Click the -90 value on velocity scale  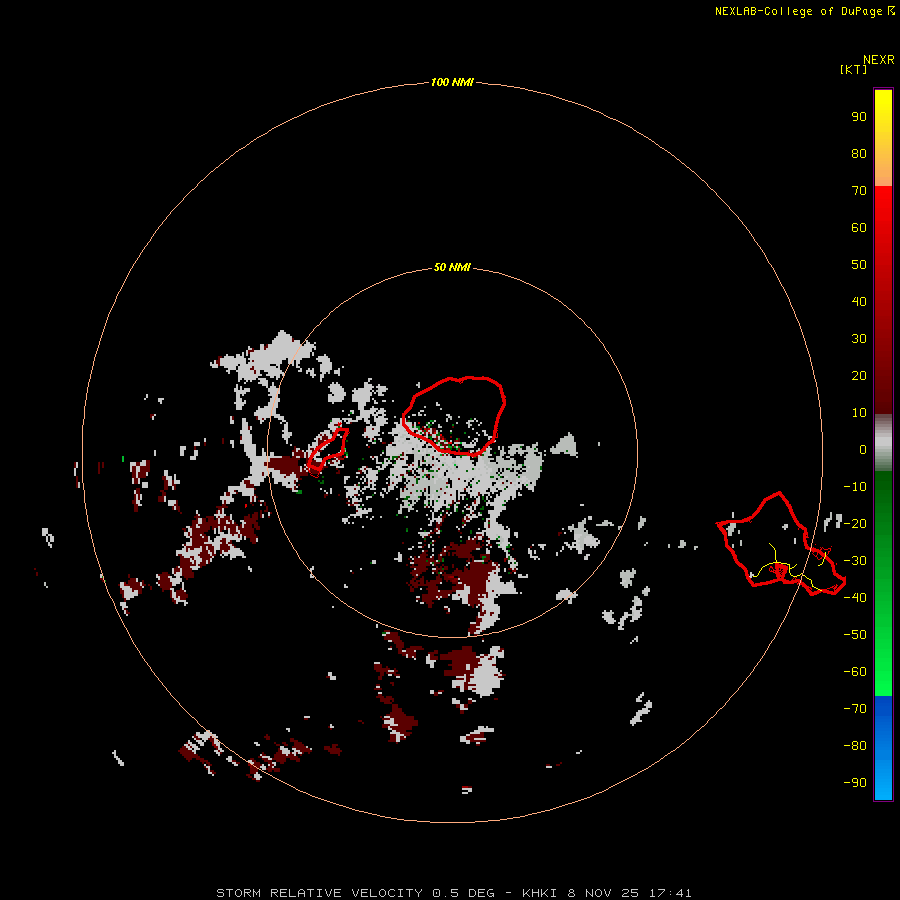pos(855,783)
